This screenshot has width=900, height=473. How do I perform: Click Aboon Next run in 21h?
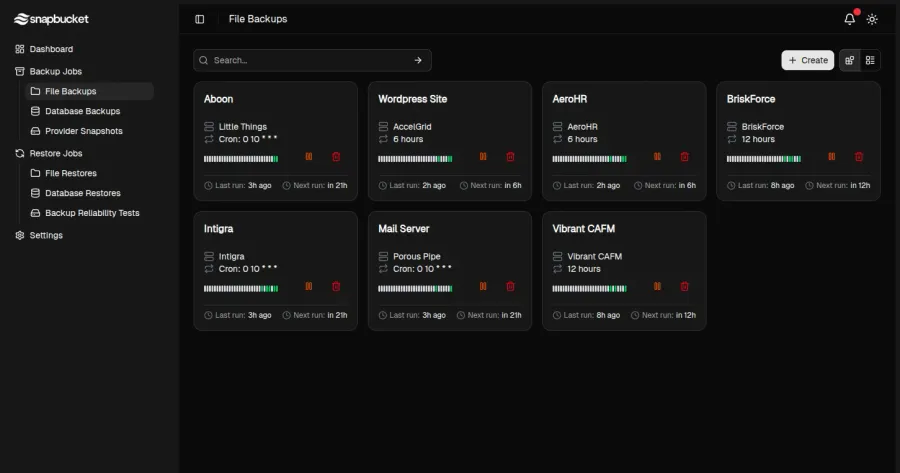click(315, 185)
